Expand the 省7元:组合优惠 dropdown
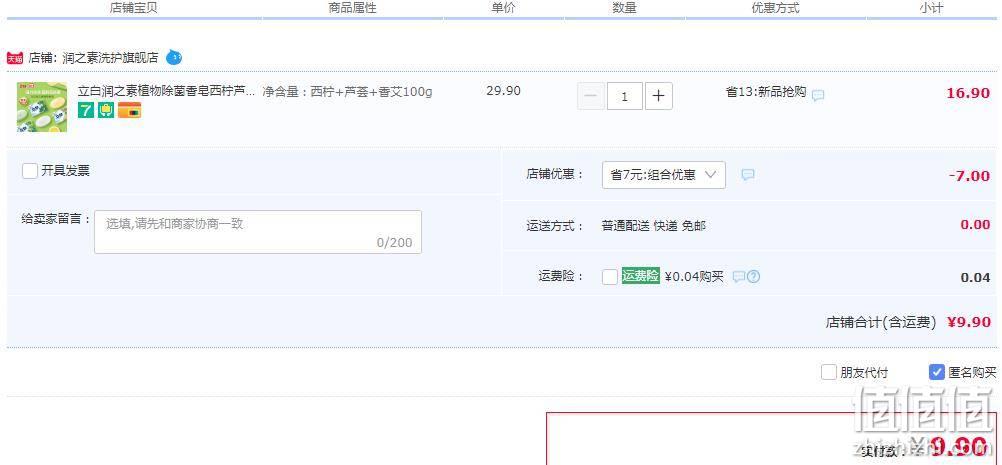This screenshot has width=1002, height=465. [663, 175]
